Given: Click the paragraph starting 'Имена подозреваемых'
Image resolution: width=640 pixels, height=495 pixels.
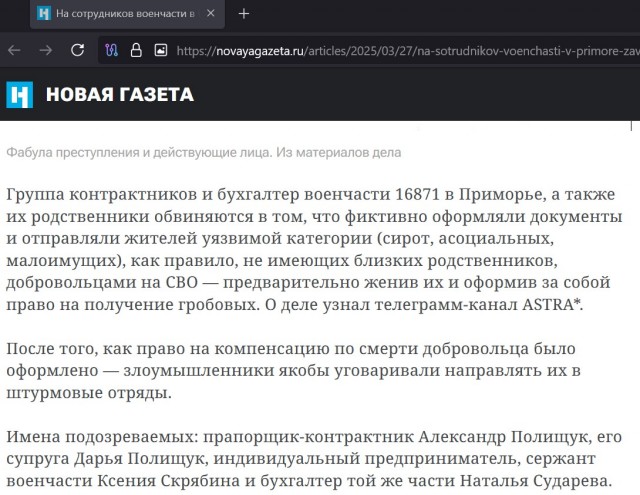Looking at the screenshot, I should click(314, 459).
